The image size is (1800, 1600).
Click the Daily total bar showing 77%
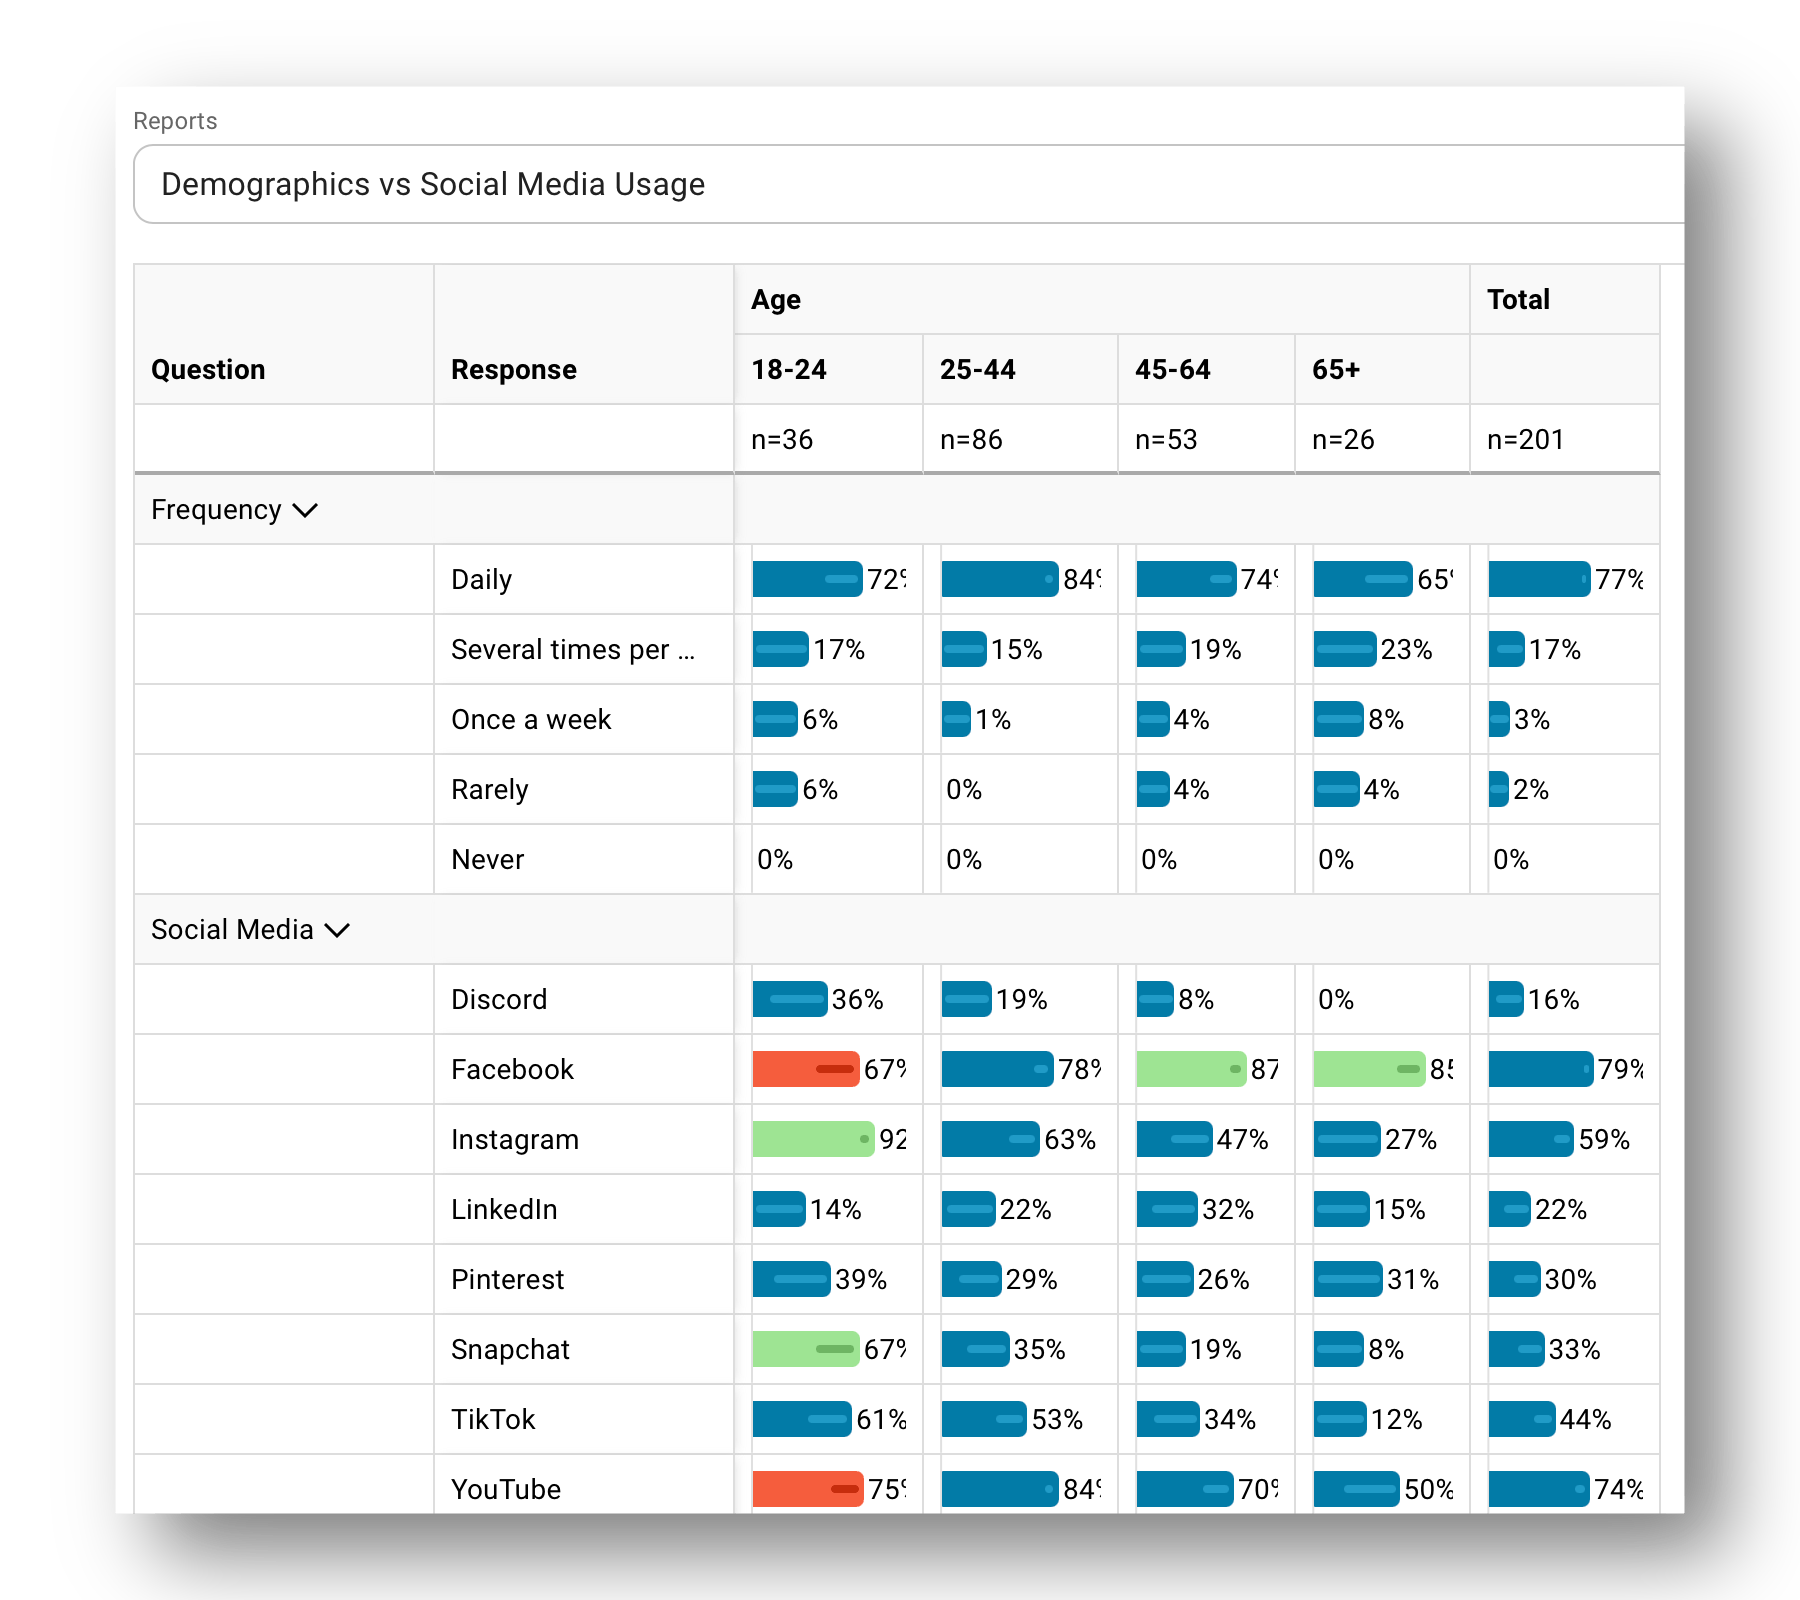1539,579
